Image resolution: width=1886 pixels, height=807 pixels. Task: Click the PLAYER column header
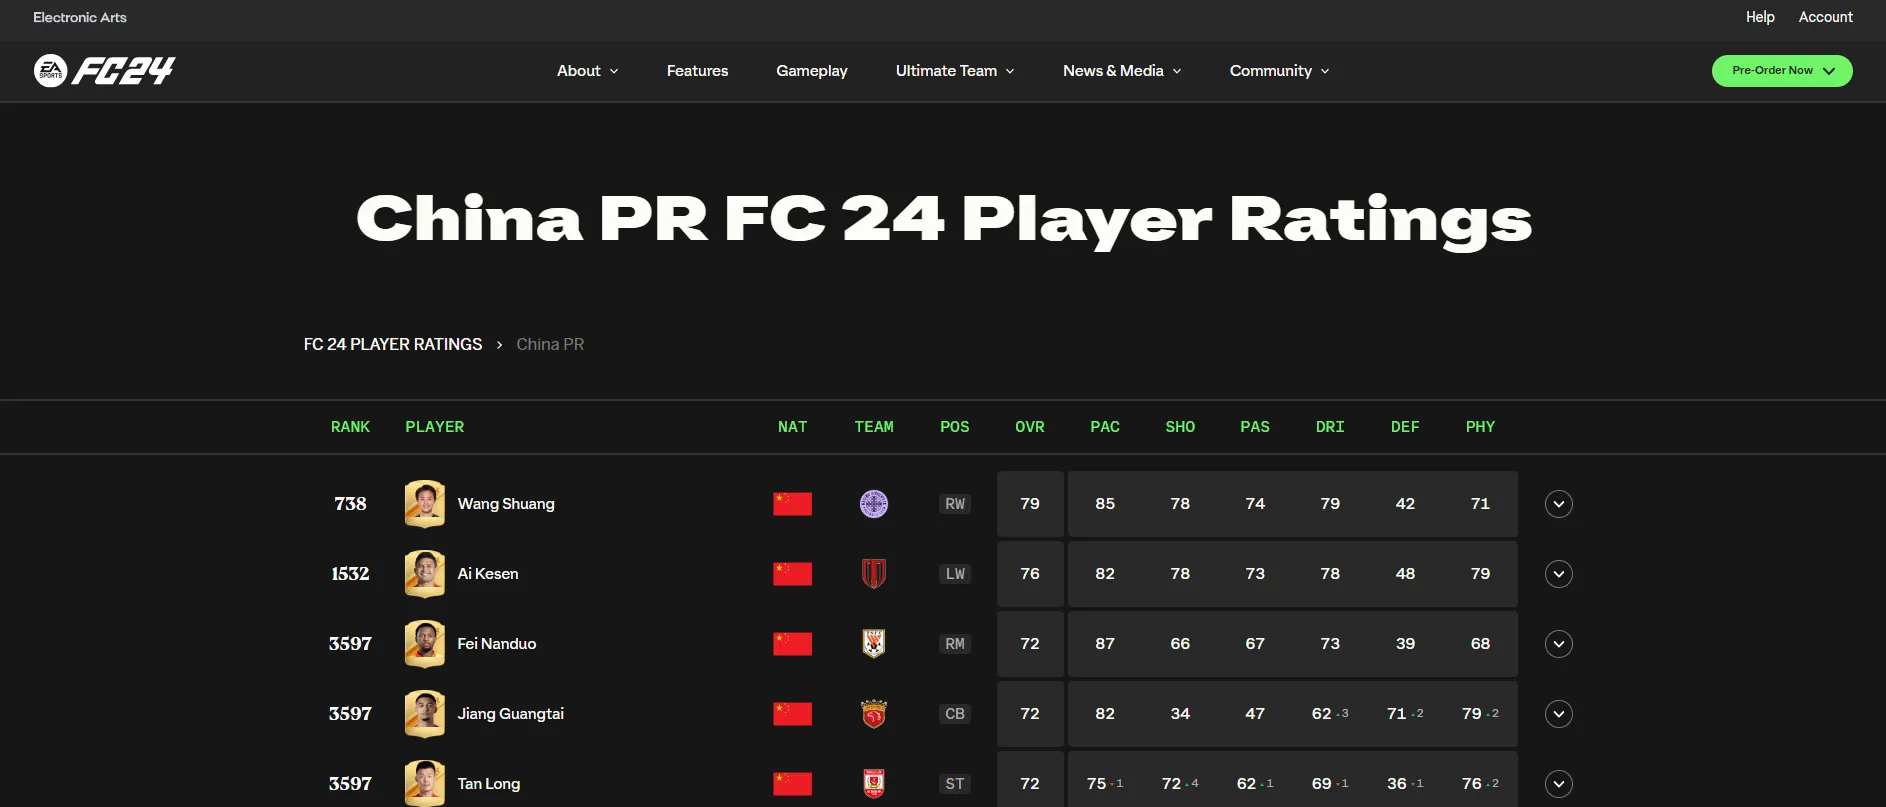click(x=435, y=427)
